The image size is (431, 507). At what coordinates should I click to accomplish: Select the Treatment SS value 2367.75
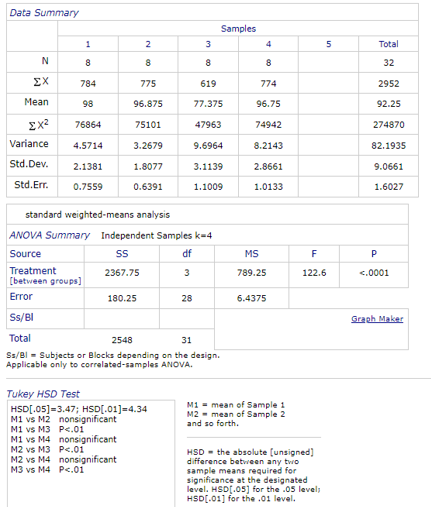click(x=122, y=273)
